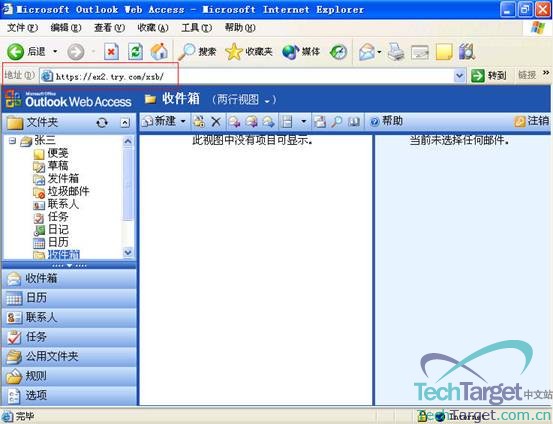553x424 pixels.
Task: Open the 工具(T) menu
Action: 196,28
